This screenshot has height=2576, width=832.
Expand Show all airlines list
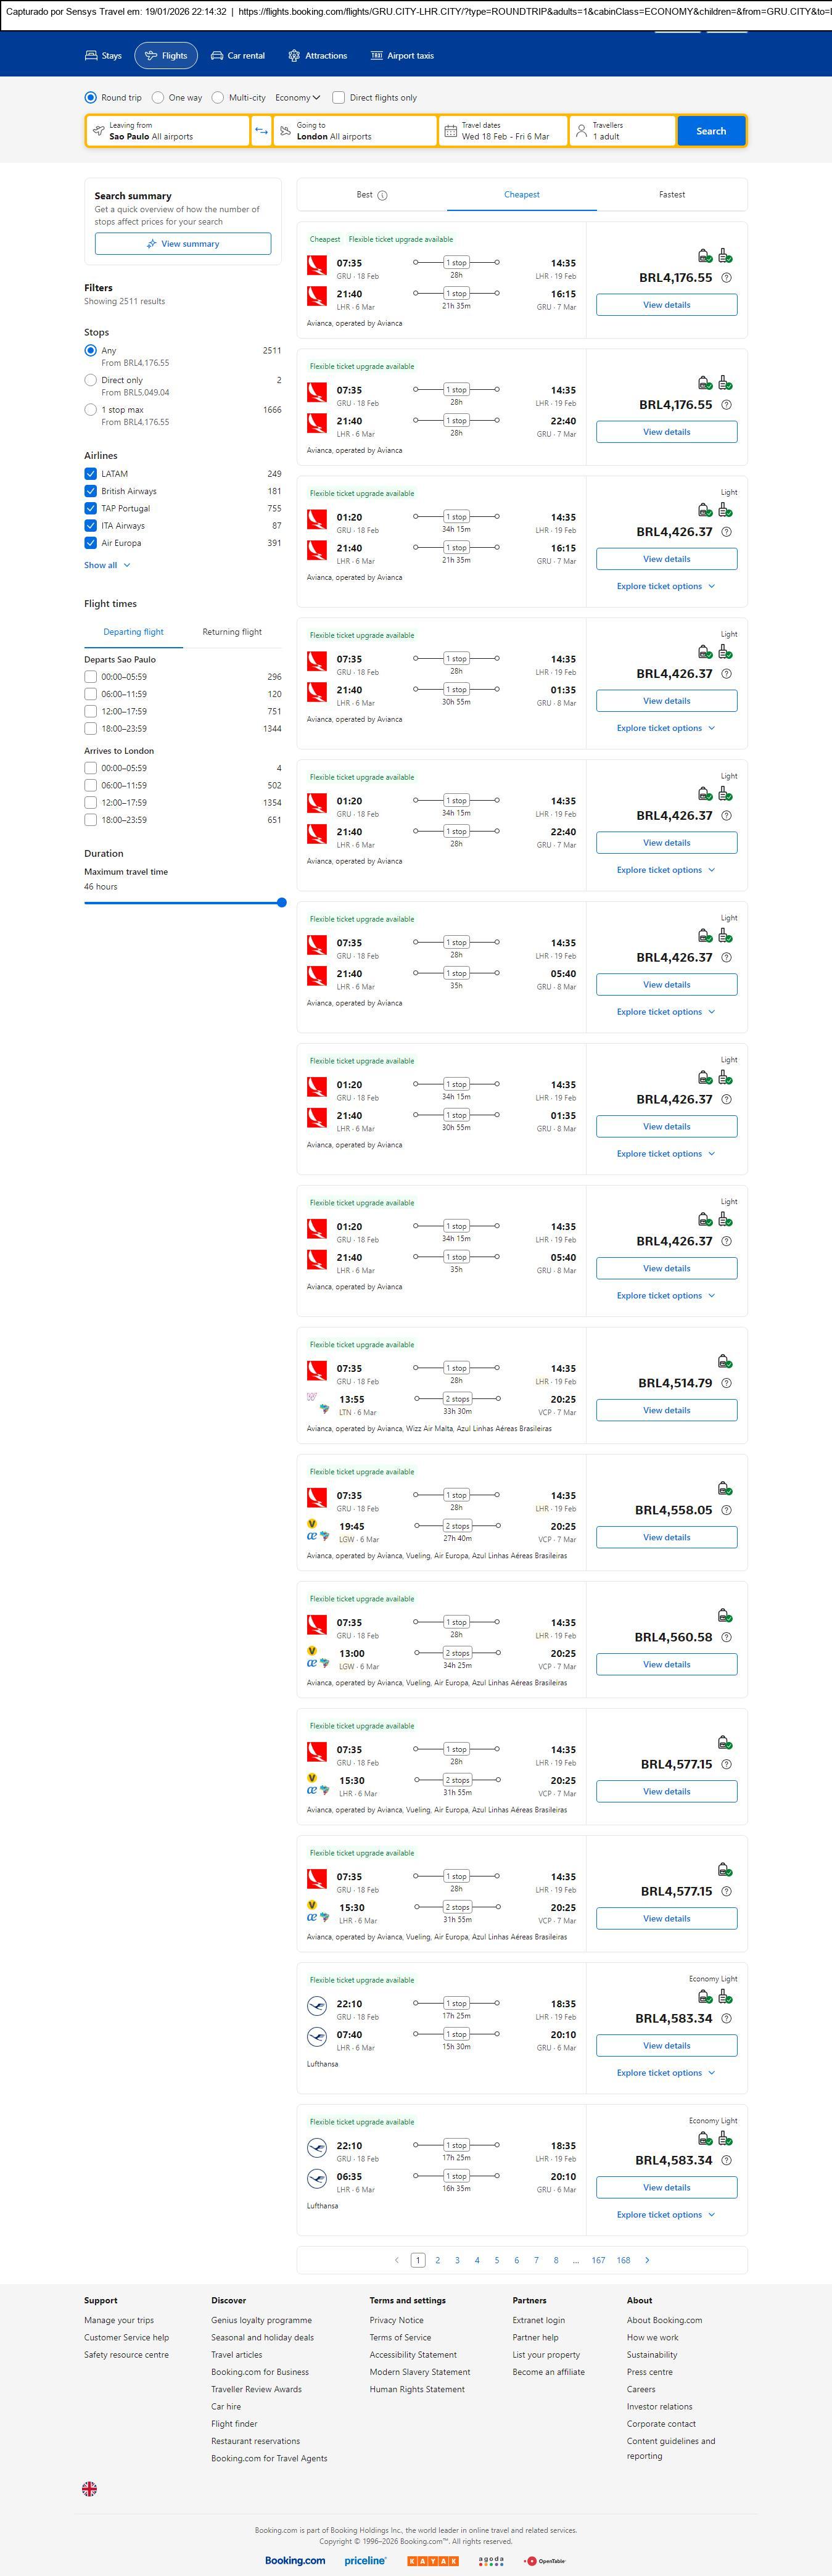107,566
